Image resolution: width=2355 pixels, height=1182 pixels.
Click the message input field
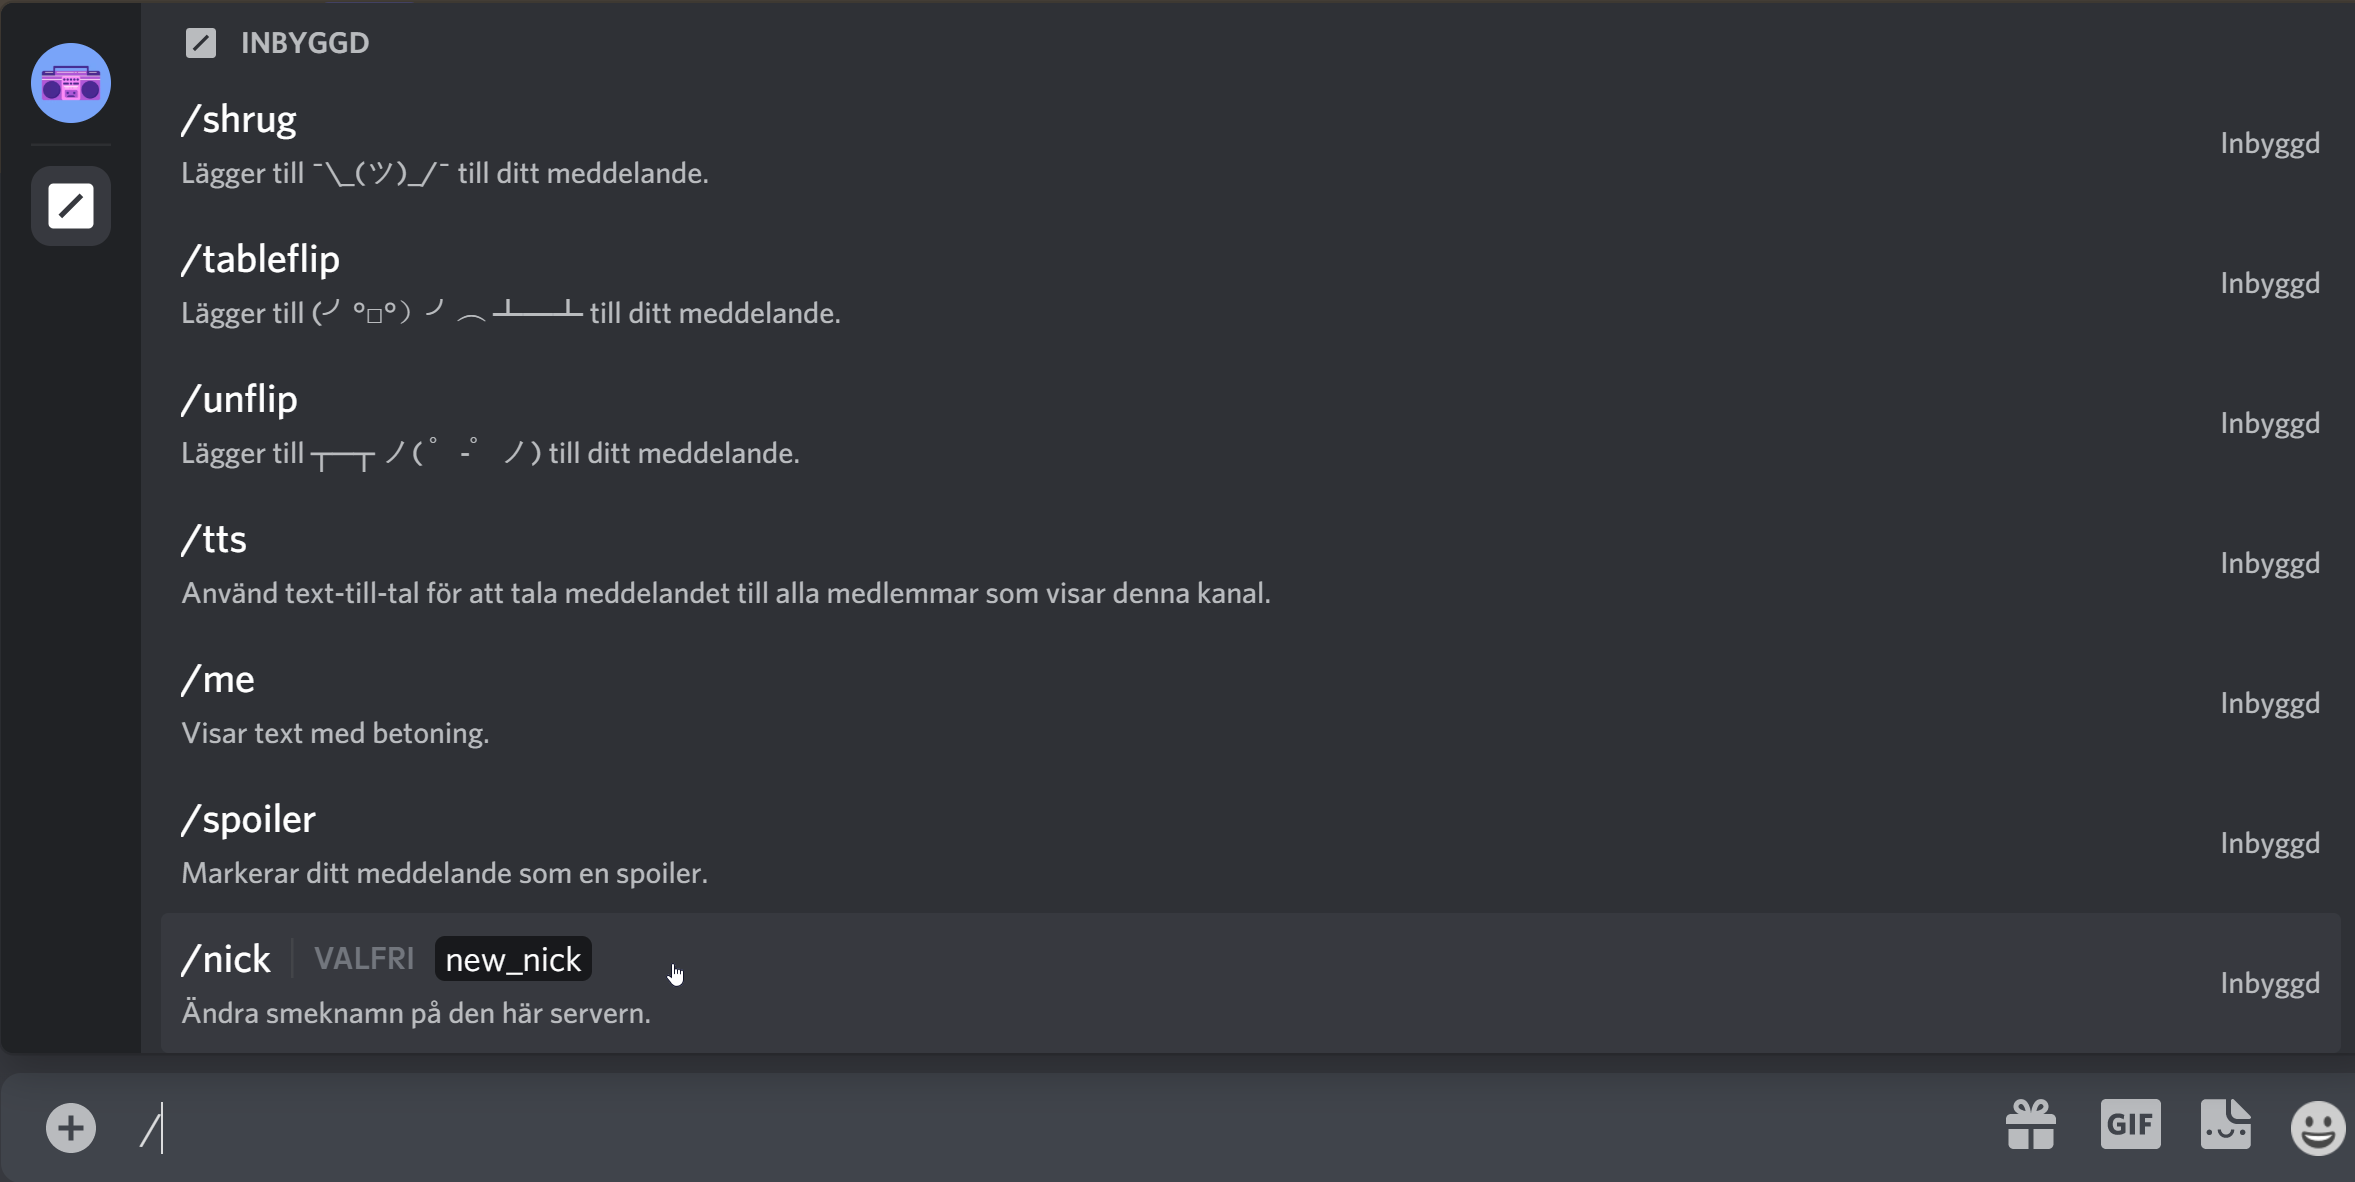pos(1000,1128)
